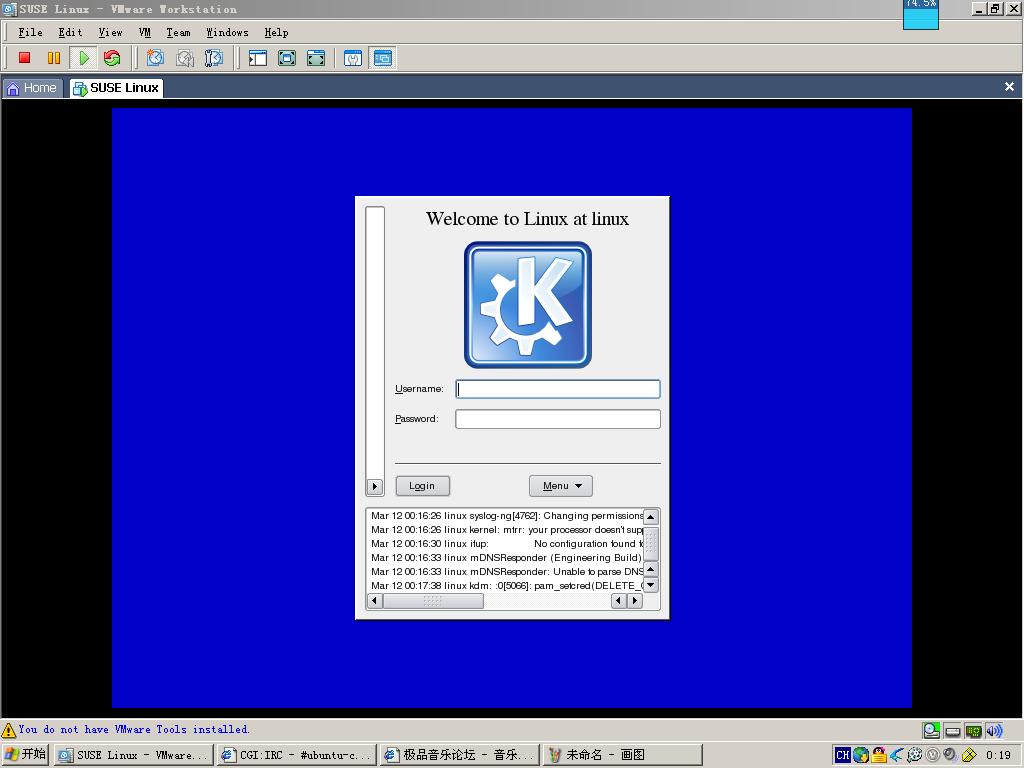The image size is (1024, 768).
Task: Click log line about kernel mtrr processor
Action: [x=507, y=530]
